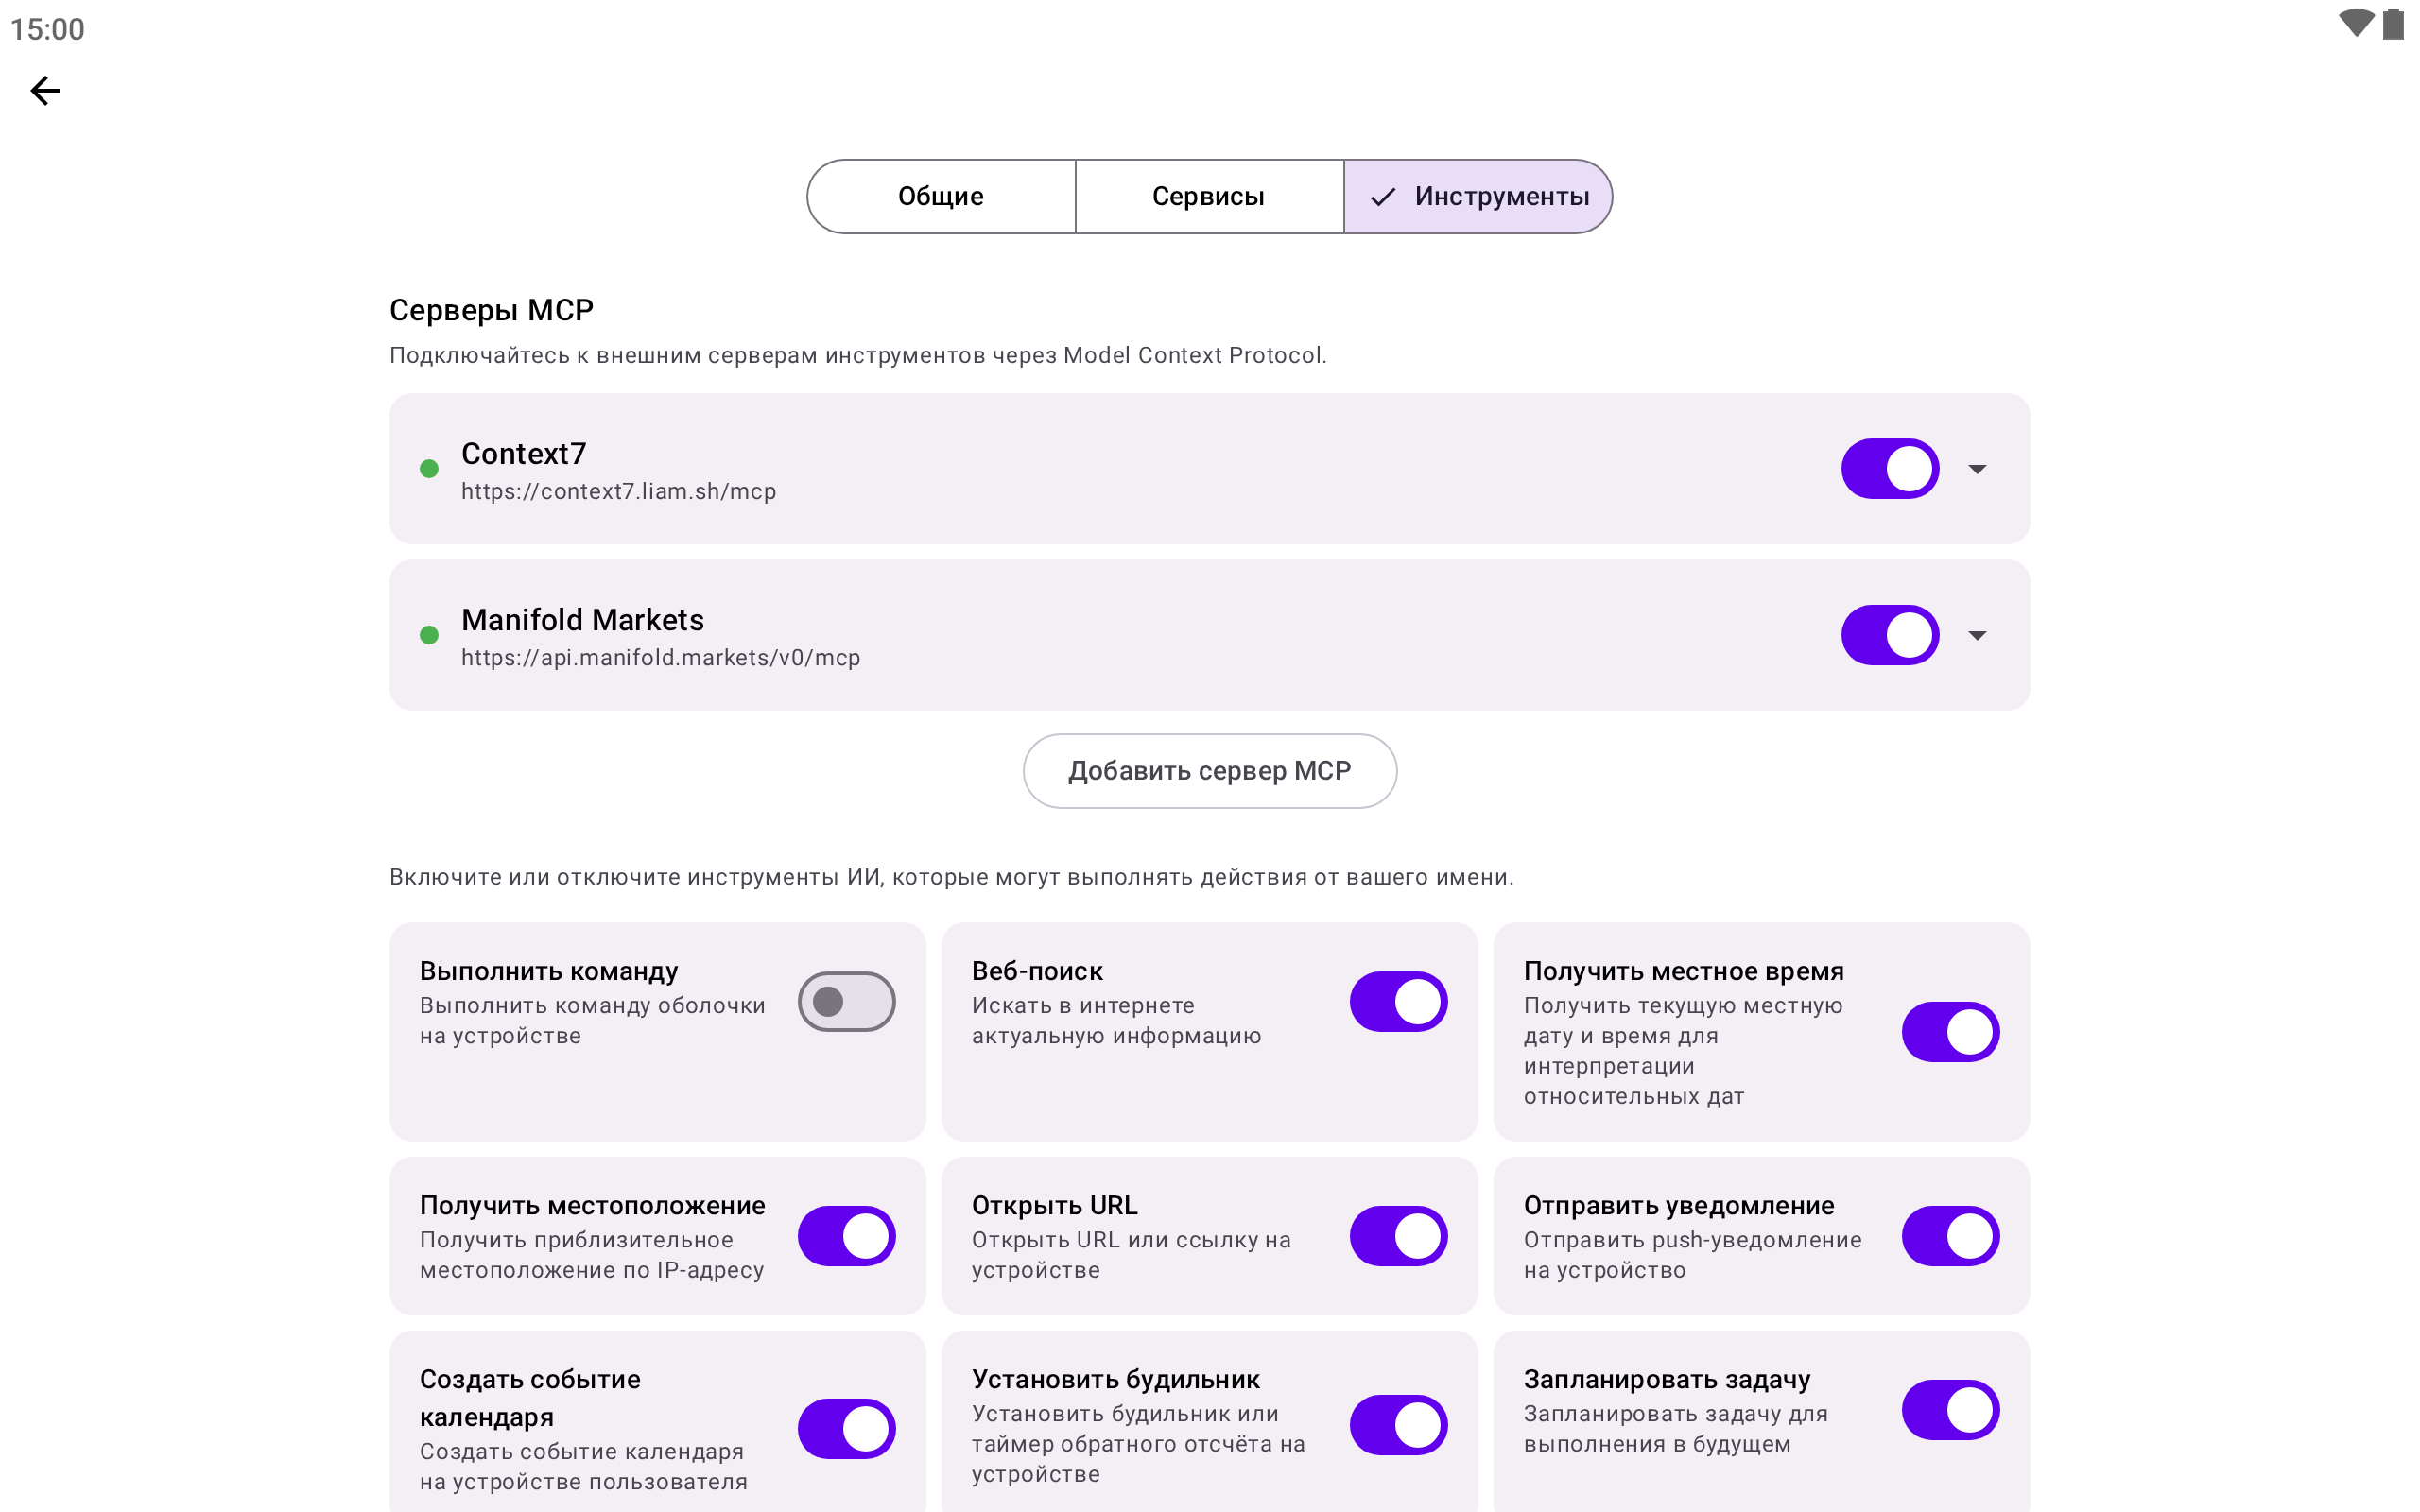Click the Wi-Fi status icon

click(2355, 23)
